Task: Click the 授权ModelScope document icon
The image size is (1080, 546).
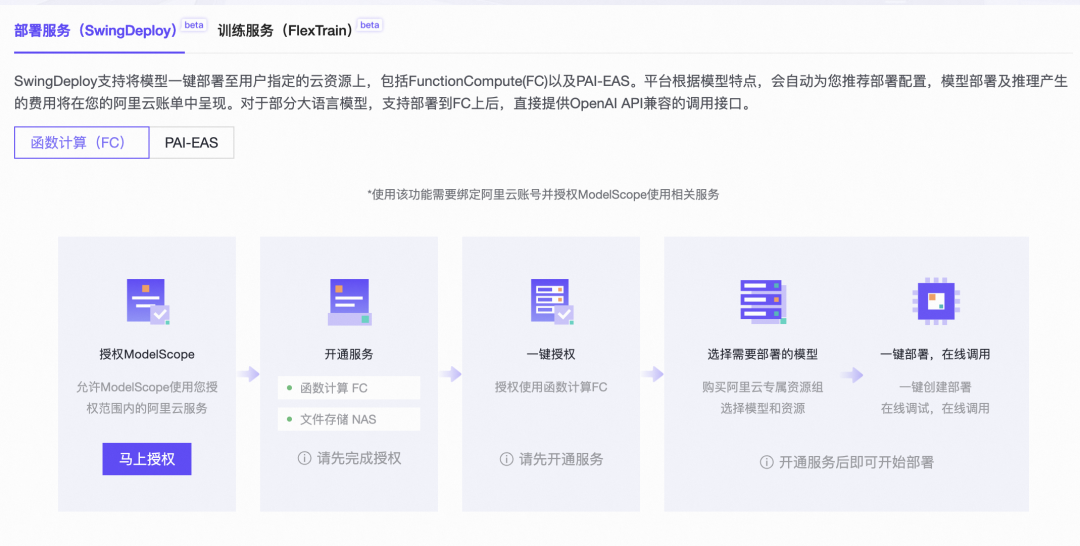Action: 147,302
